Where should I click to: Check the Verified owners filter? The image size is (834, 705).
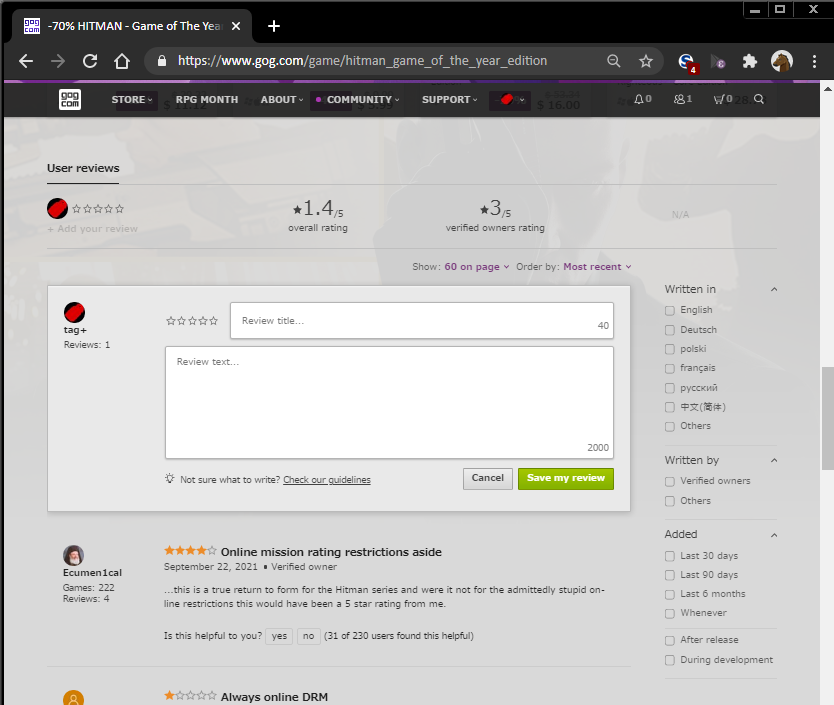pyautogui.click(x=670, y=482)
